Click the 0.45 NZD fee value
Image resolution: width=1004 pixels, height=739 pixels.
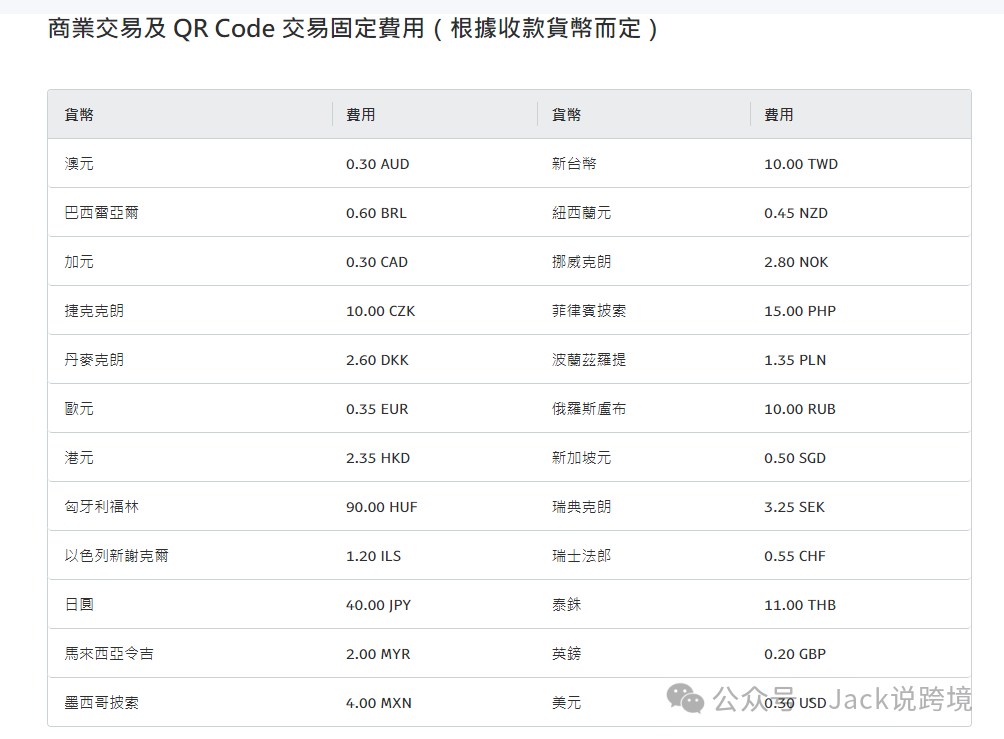(x=795, y=213)
